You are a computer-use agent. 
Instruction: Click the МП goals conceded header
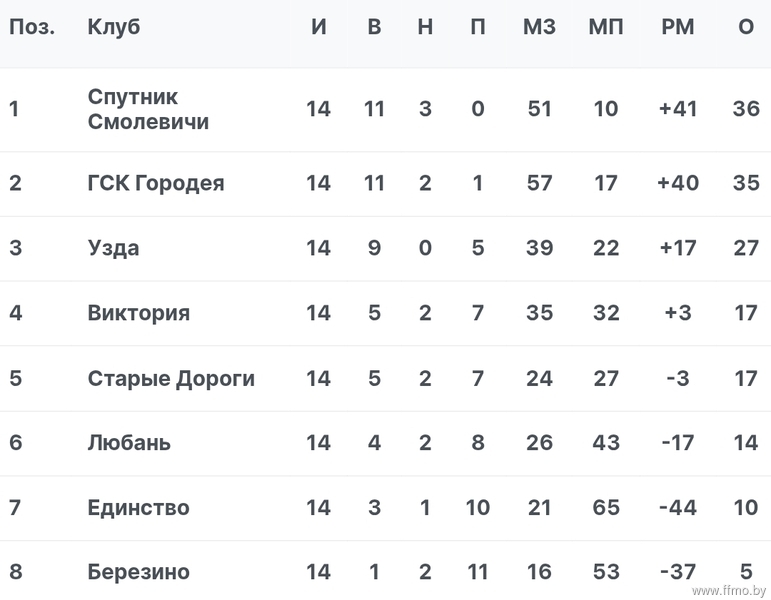606,27
